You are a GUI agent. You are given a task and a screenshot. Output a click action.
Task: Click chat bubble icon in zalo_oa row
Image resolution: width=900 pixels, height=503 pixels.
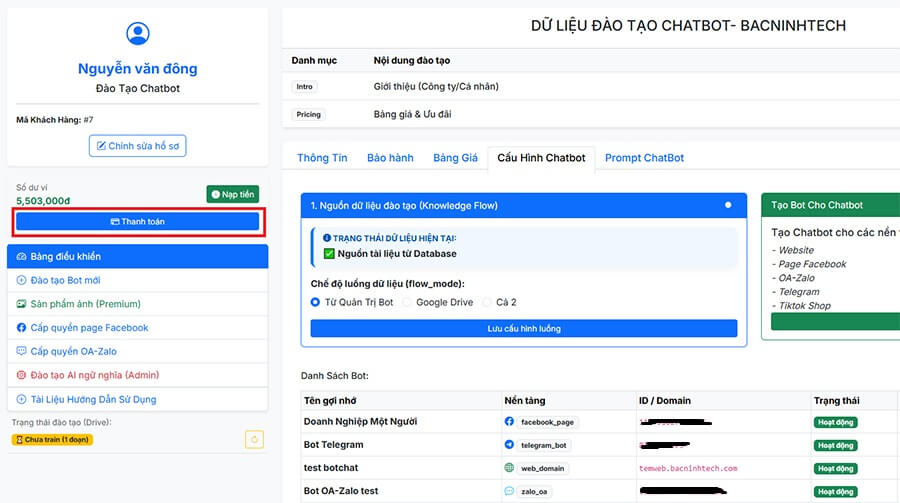pyautogui.click(x=509, y=491)
